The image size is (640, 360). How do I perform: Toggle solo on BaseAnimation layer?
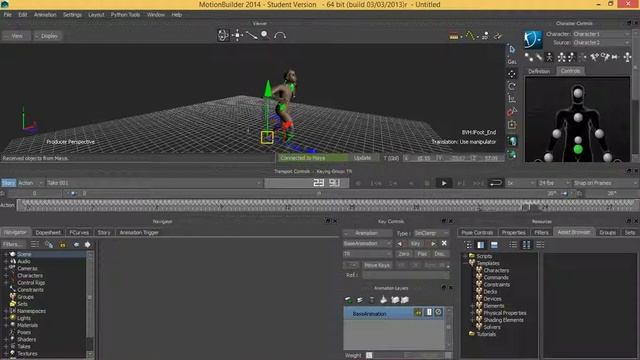pyautogui.click(x=438, y=312)
